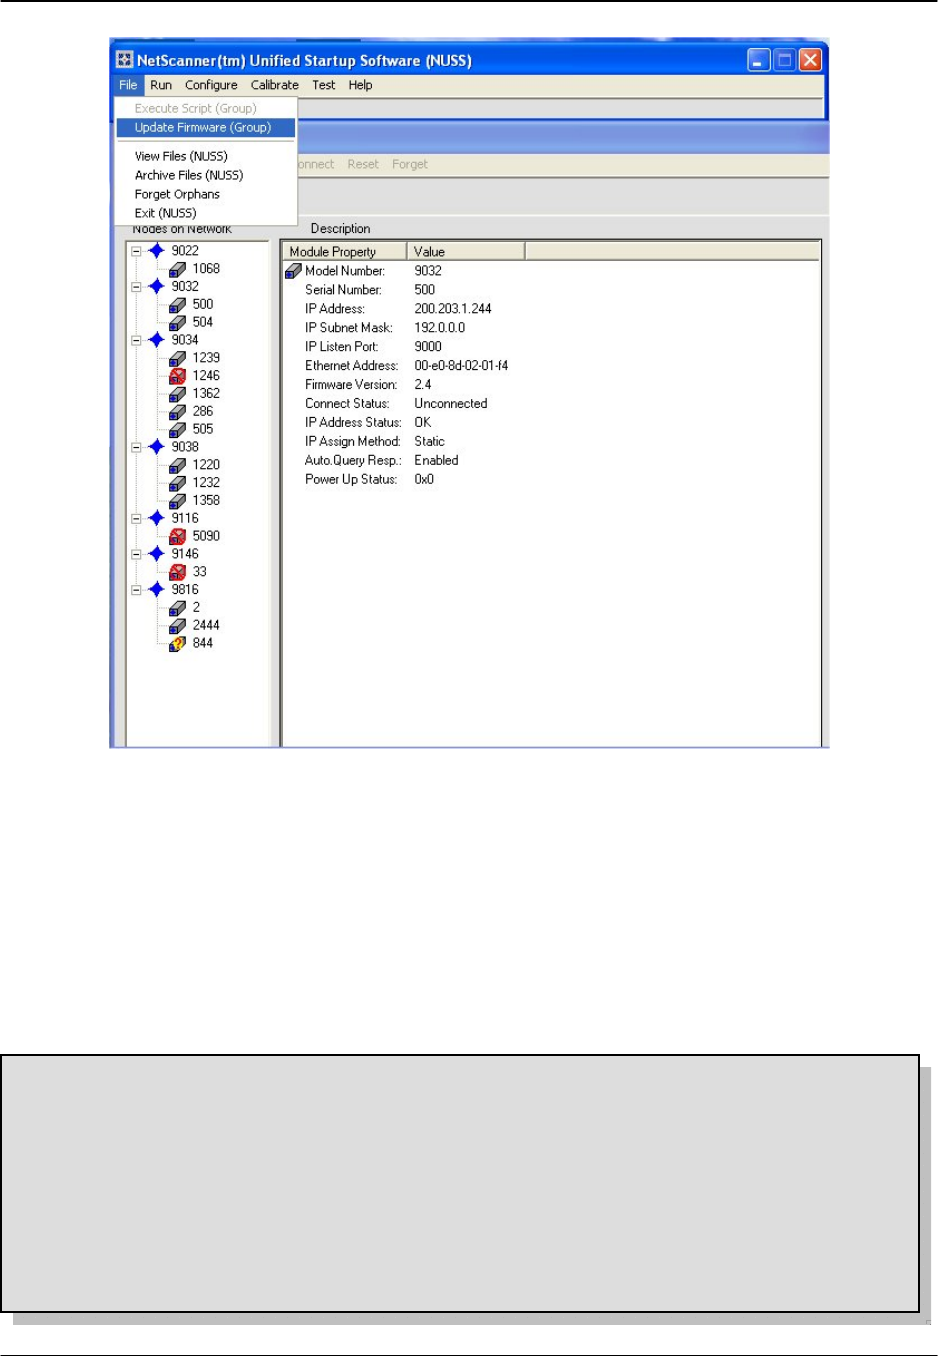Open the Calibrate menu
This screenshot has height=1356, width=938.
(274, 85)
